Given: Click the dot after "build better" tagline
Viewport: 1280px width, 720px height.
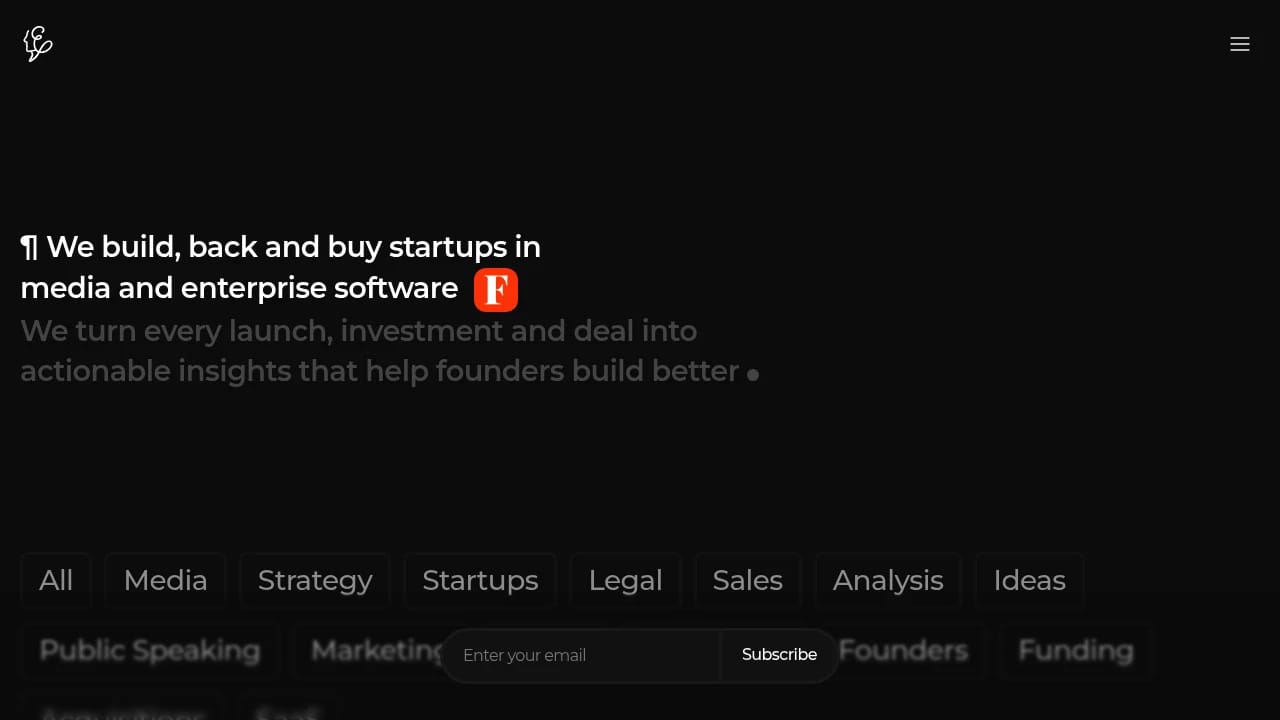Looking at the screenshot, I should pos(752,374).
